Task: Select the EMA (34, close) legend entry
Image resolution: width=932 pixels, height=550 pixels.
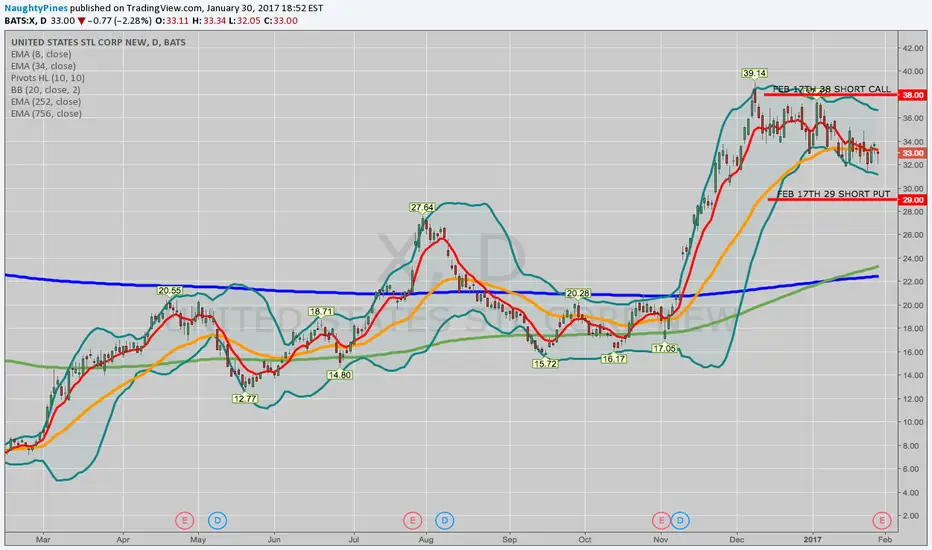Action: [43, 66]
